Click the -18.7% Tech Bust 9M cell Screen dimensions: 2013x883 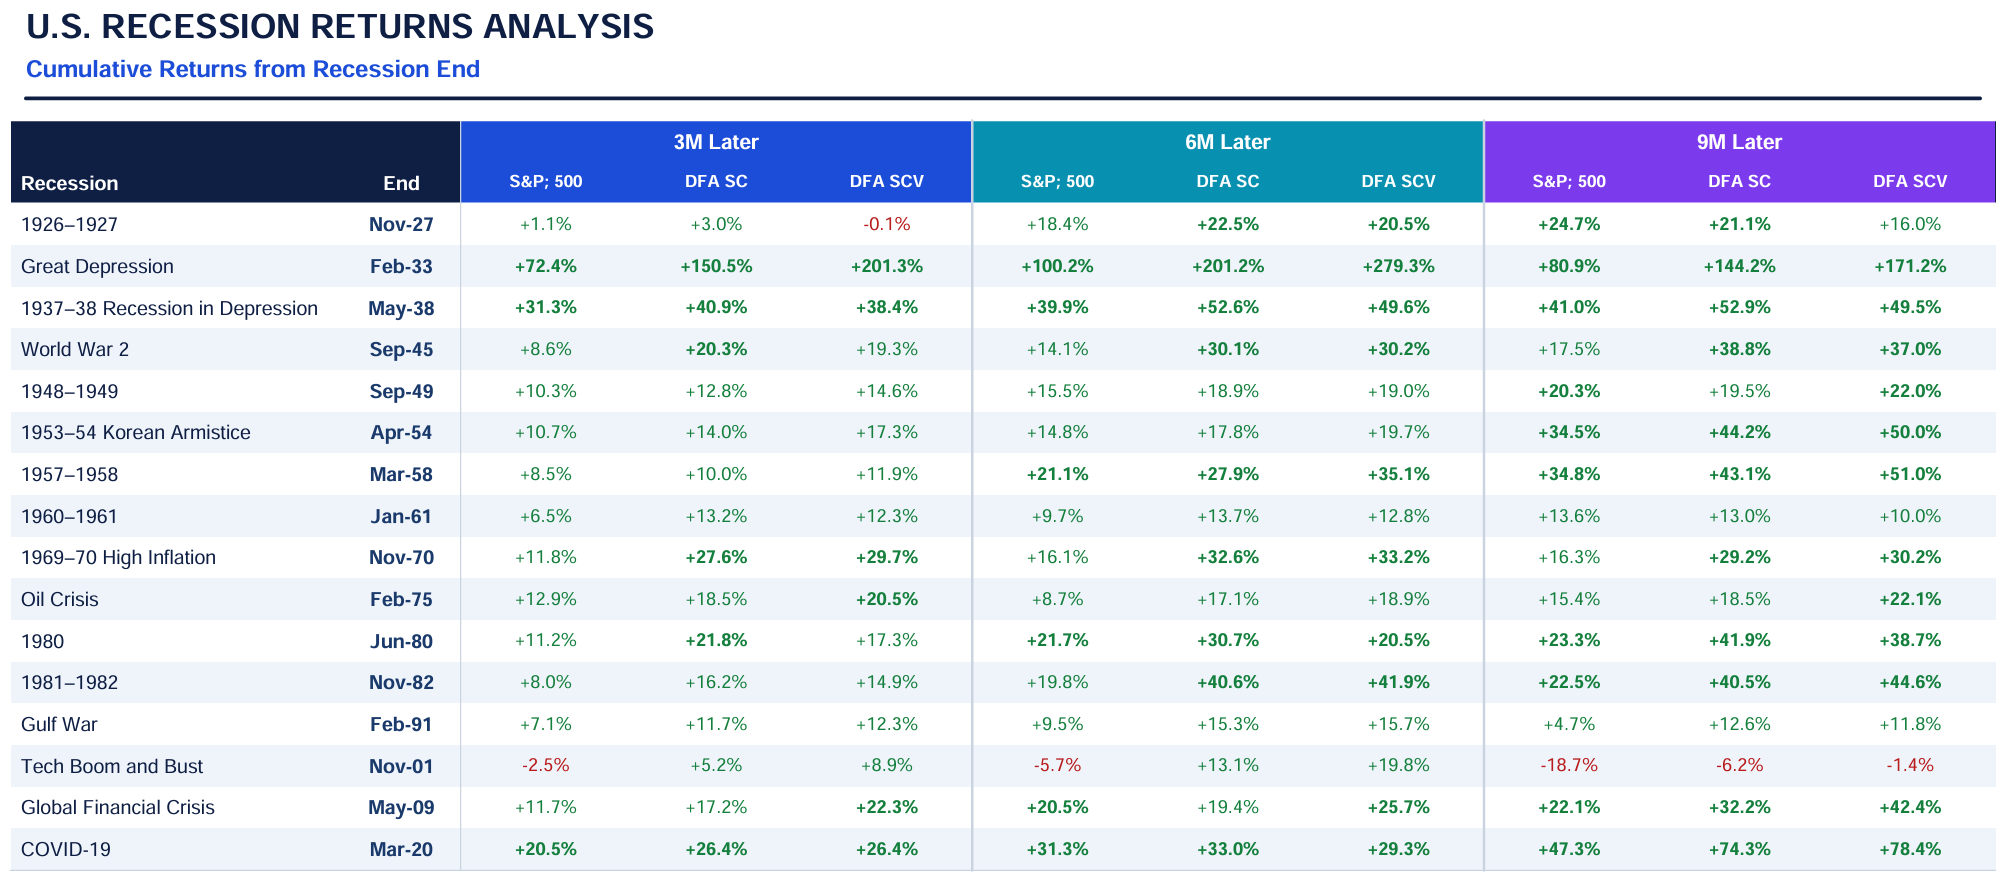pyautogui.click(x=1568, y=765)
